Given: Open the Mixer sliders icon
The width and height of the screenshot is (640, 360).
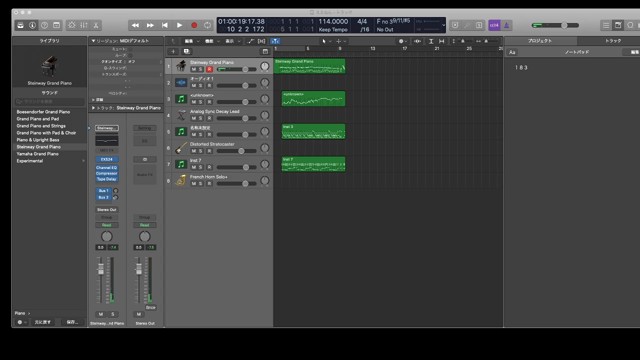Looking at the screenshot, I should 84,25.
